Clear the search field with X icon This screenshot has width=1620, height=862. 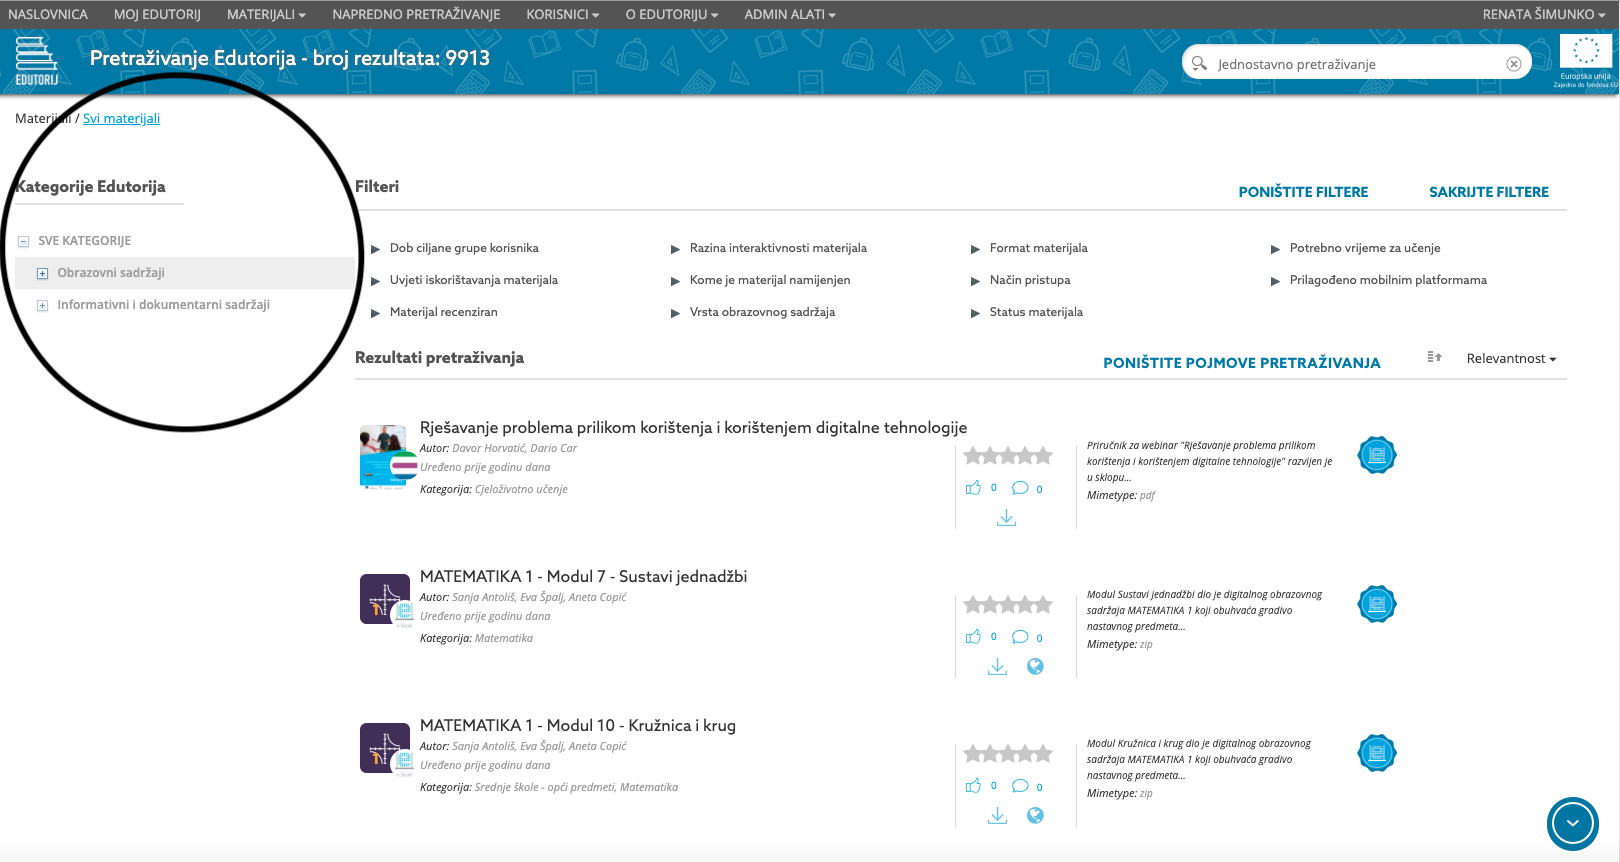1514,64
